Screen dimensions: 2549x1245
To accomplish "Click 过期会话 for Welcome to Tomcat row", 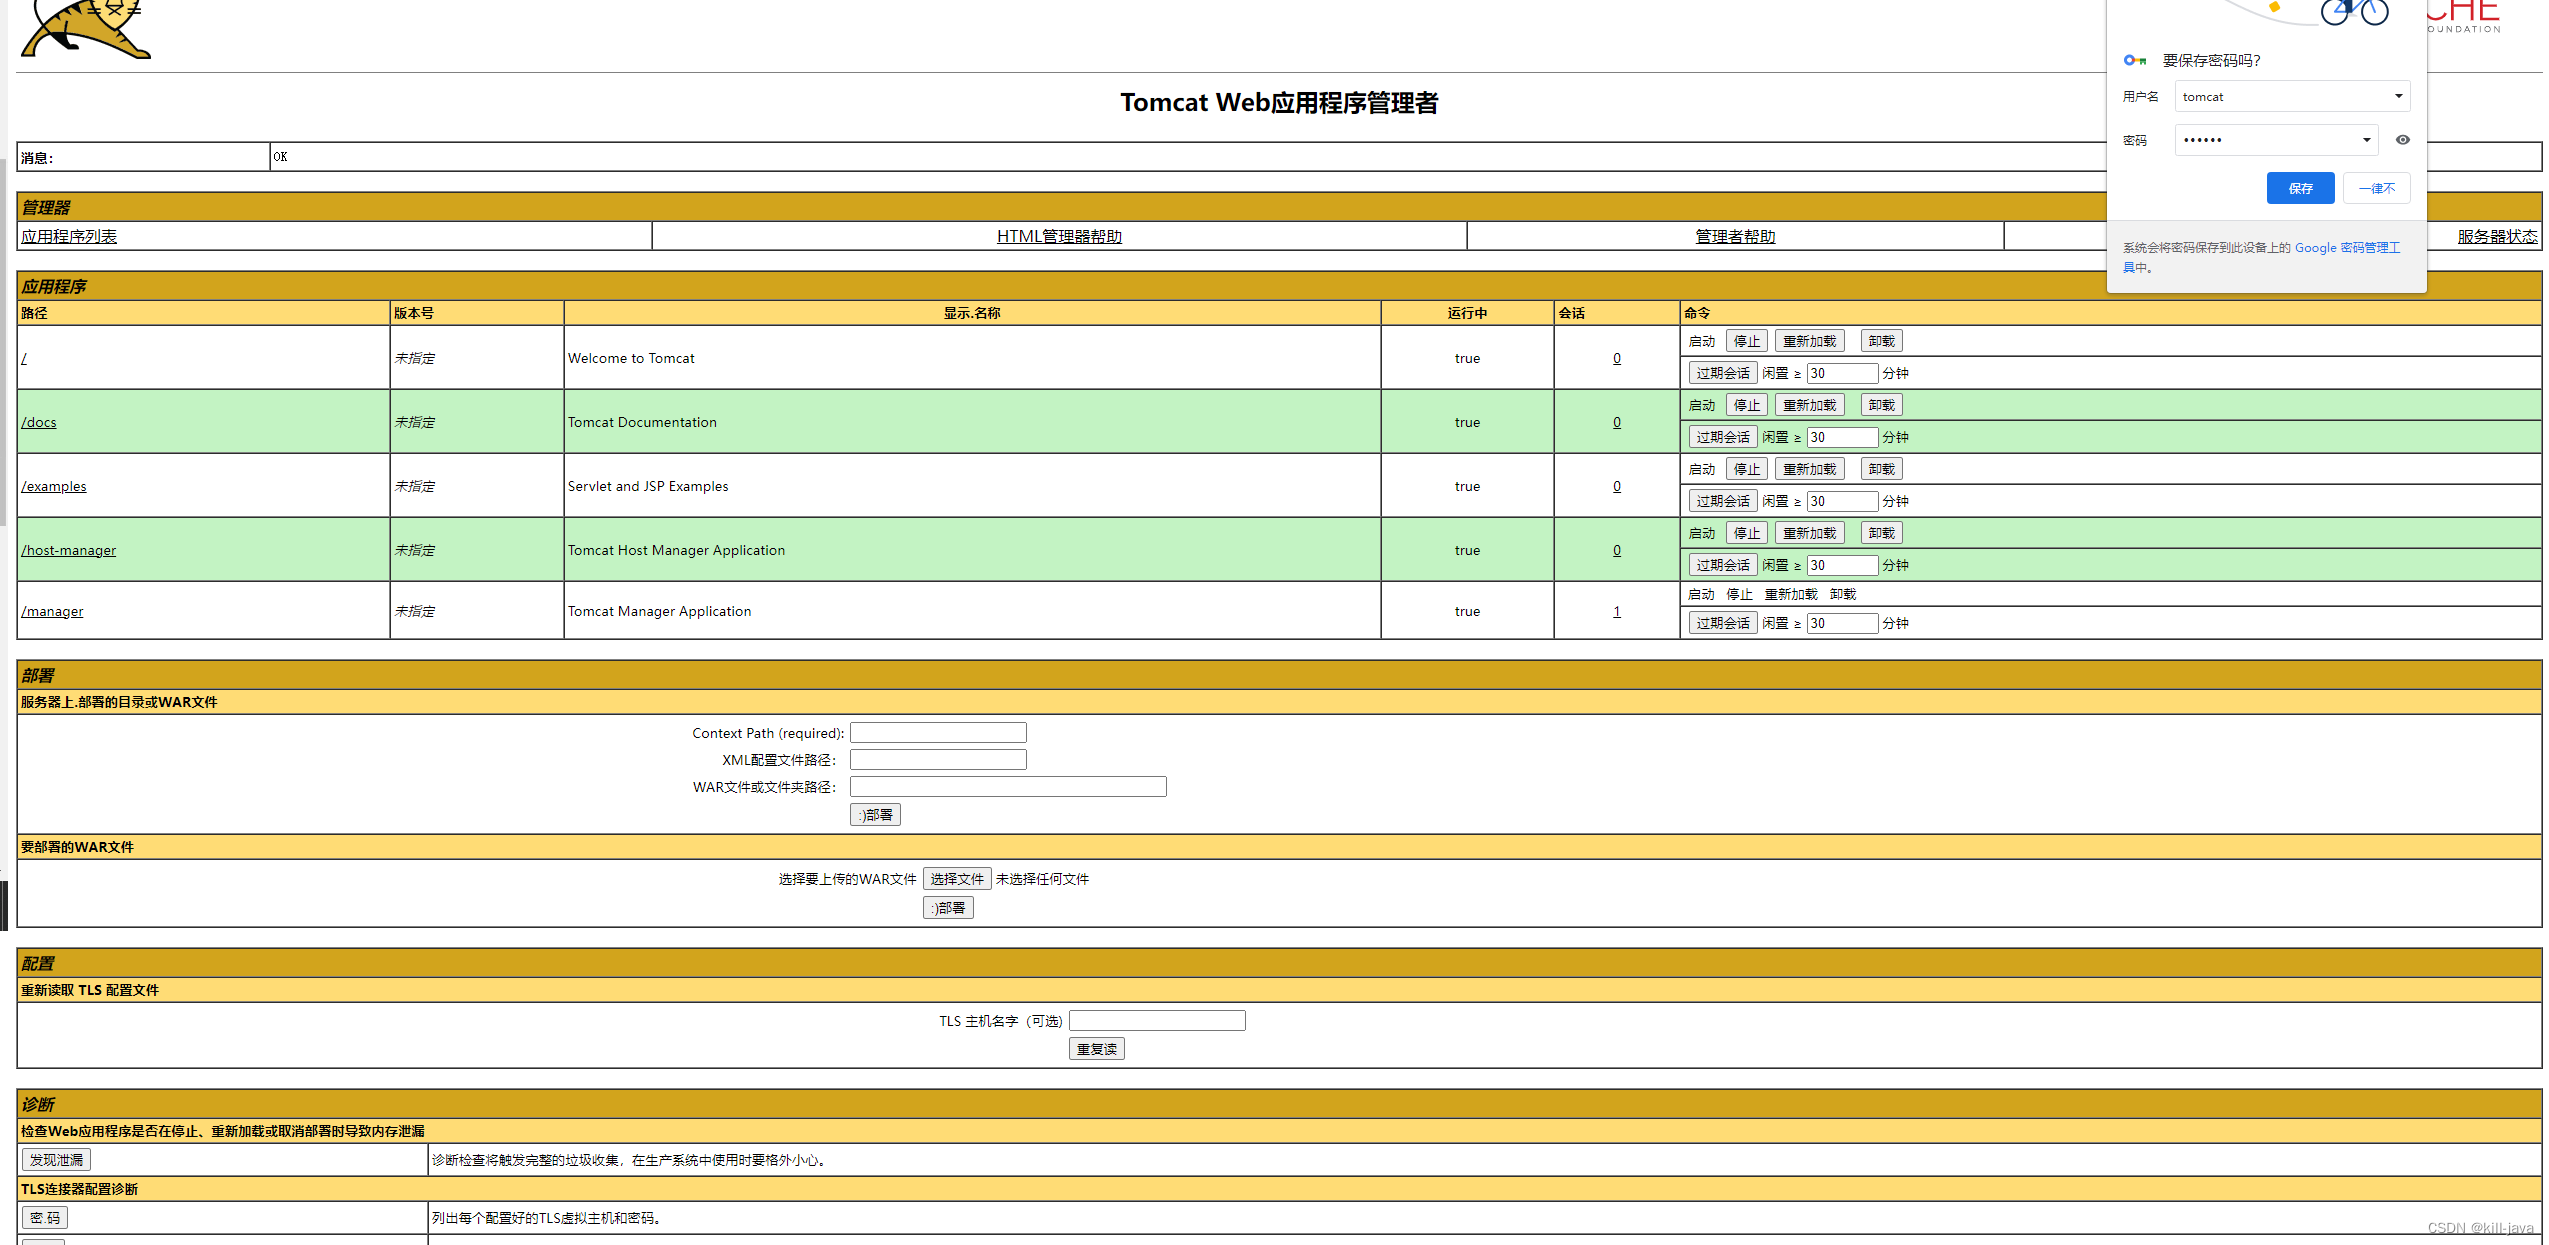I will tap(1722, 373).
